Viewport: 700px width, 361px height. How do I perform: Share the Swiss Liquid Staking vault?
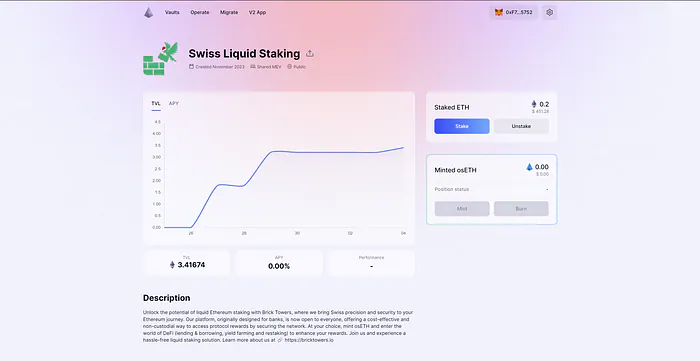coord(310,54)
